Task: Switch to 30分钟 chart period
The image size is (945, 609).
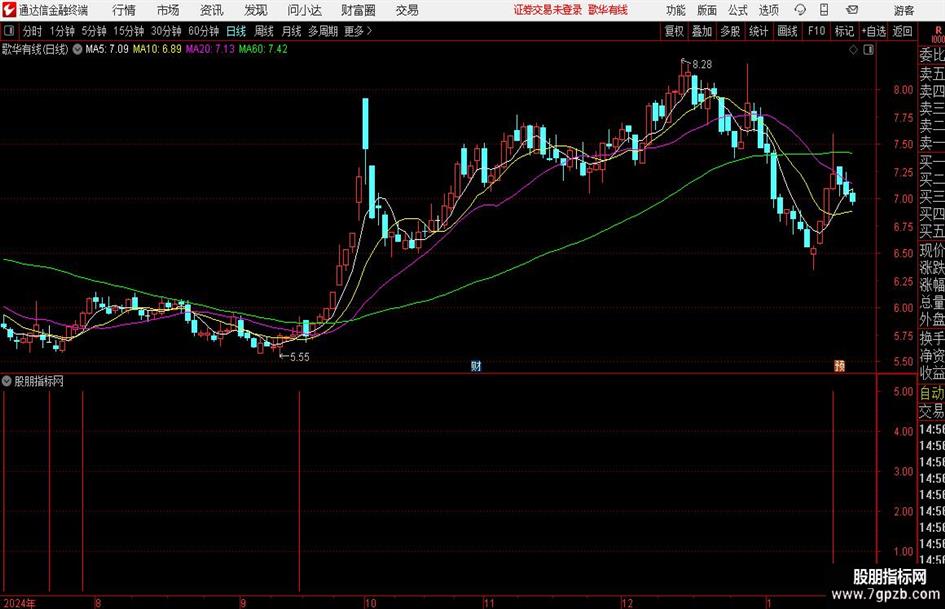Action: point(166,31)
